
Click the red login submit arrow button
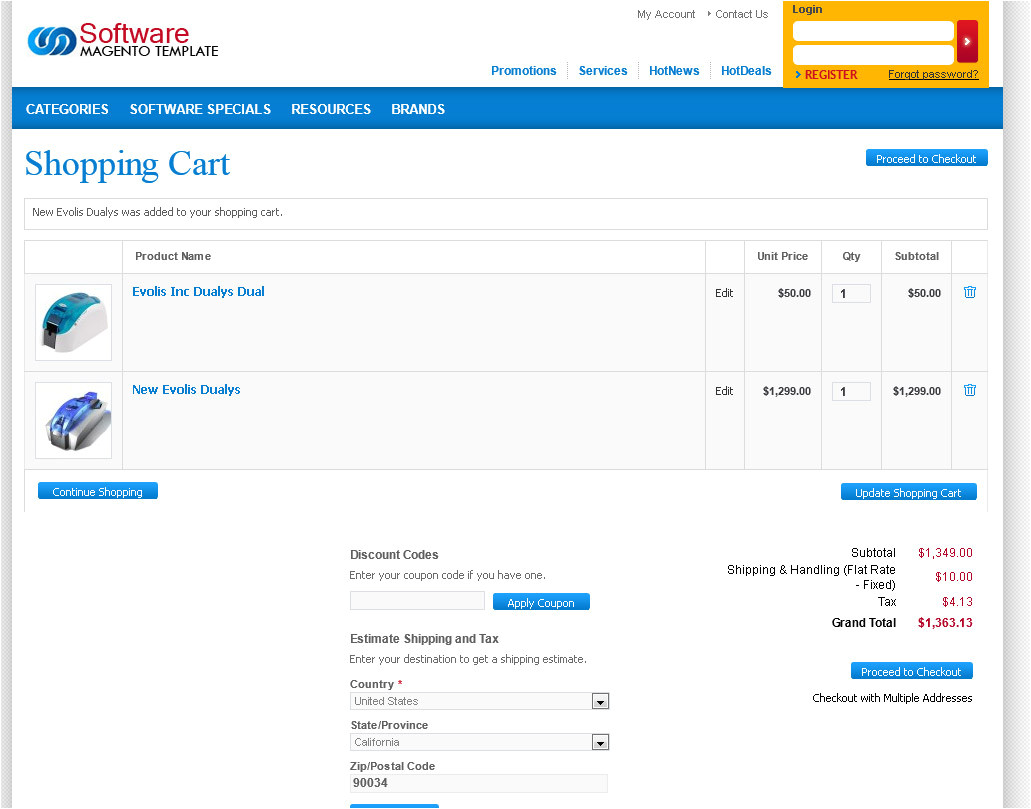click(x=967, y=41)
